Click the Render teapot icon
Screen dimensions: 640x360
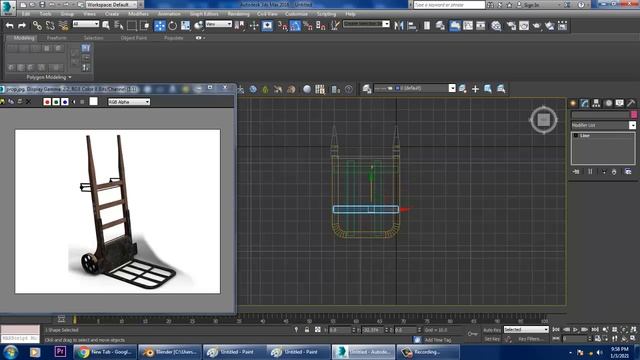(537, 26)
